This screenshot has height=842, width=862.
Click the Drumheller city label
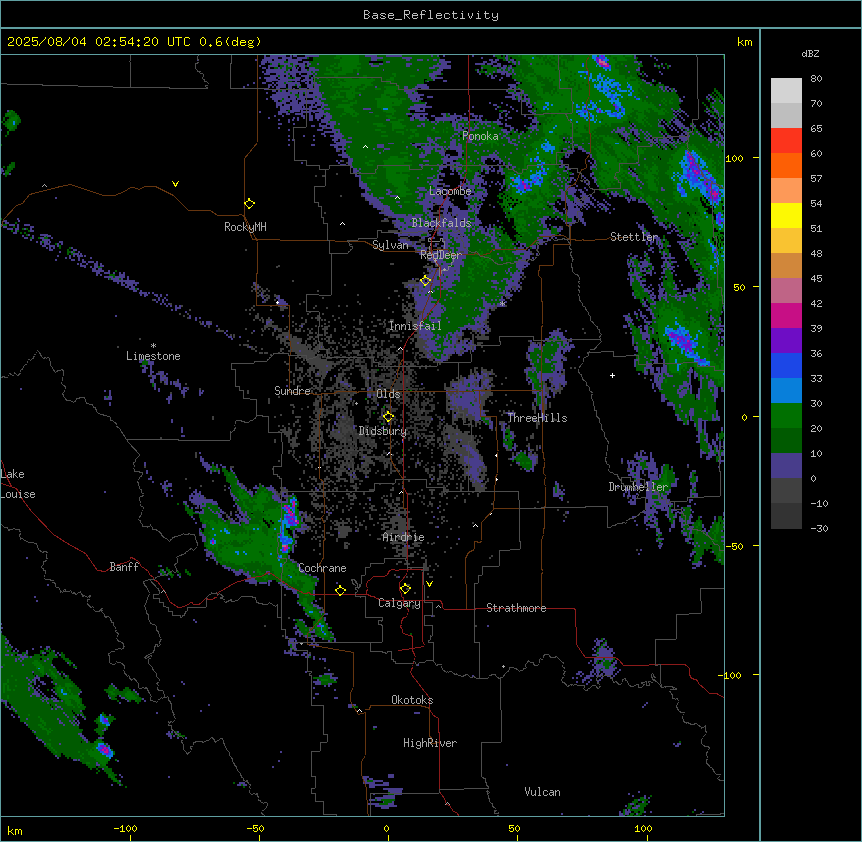click(x=638, y=487)
